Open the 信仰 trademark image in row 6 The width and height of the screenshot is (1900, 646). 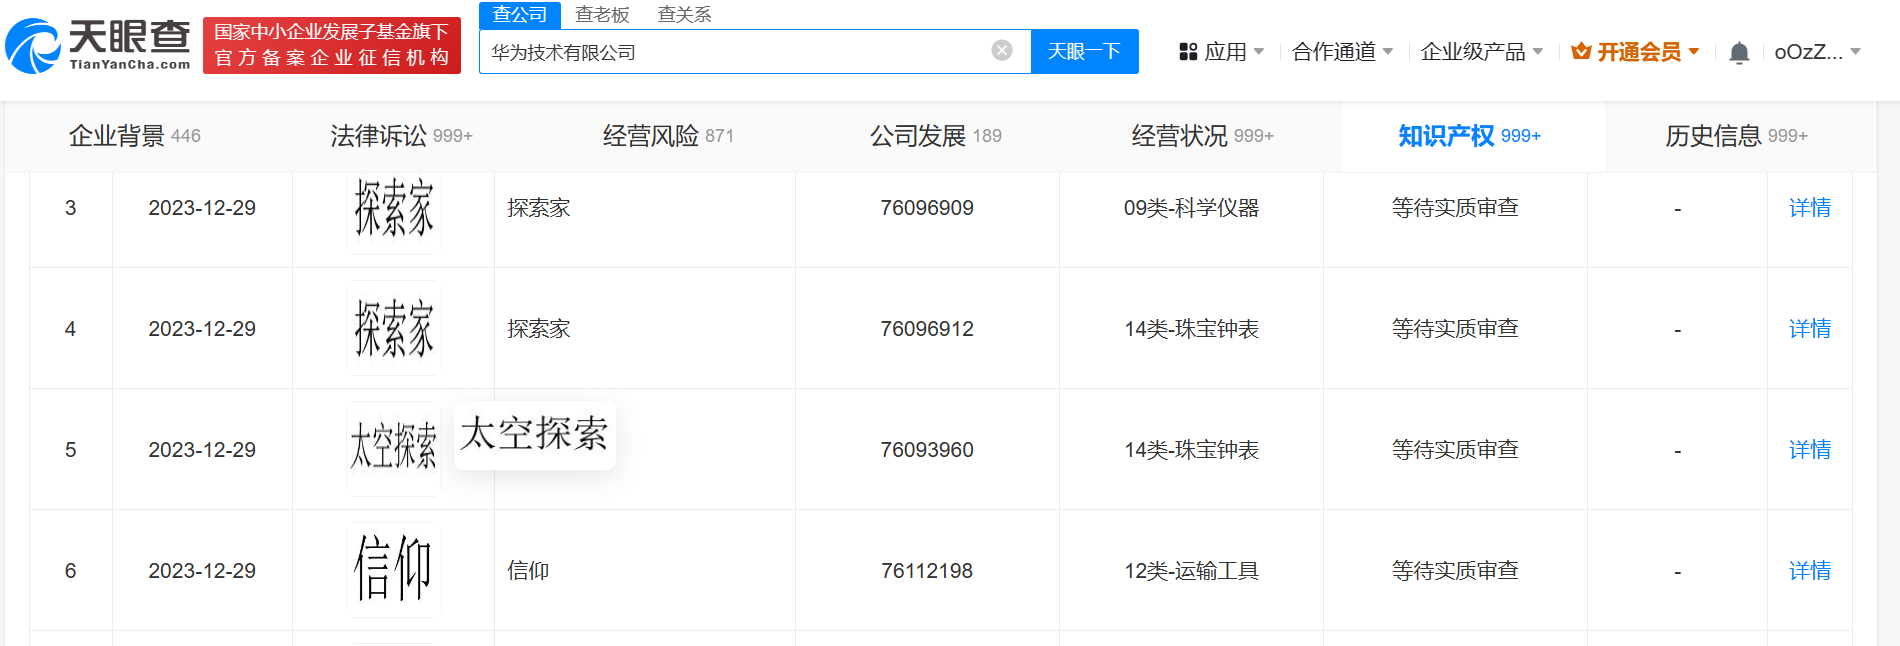(x=394, y=570)
